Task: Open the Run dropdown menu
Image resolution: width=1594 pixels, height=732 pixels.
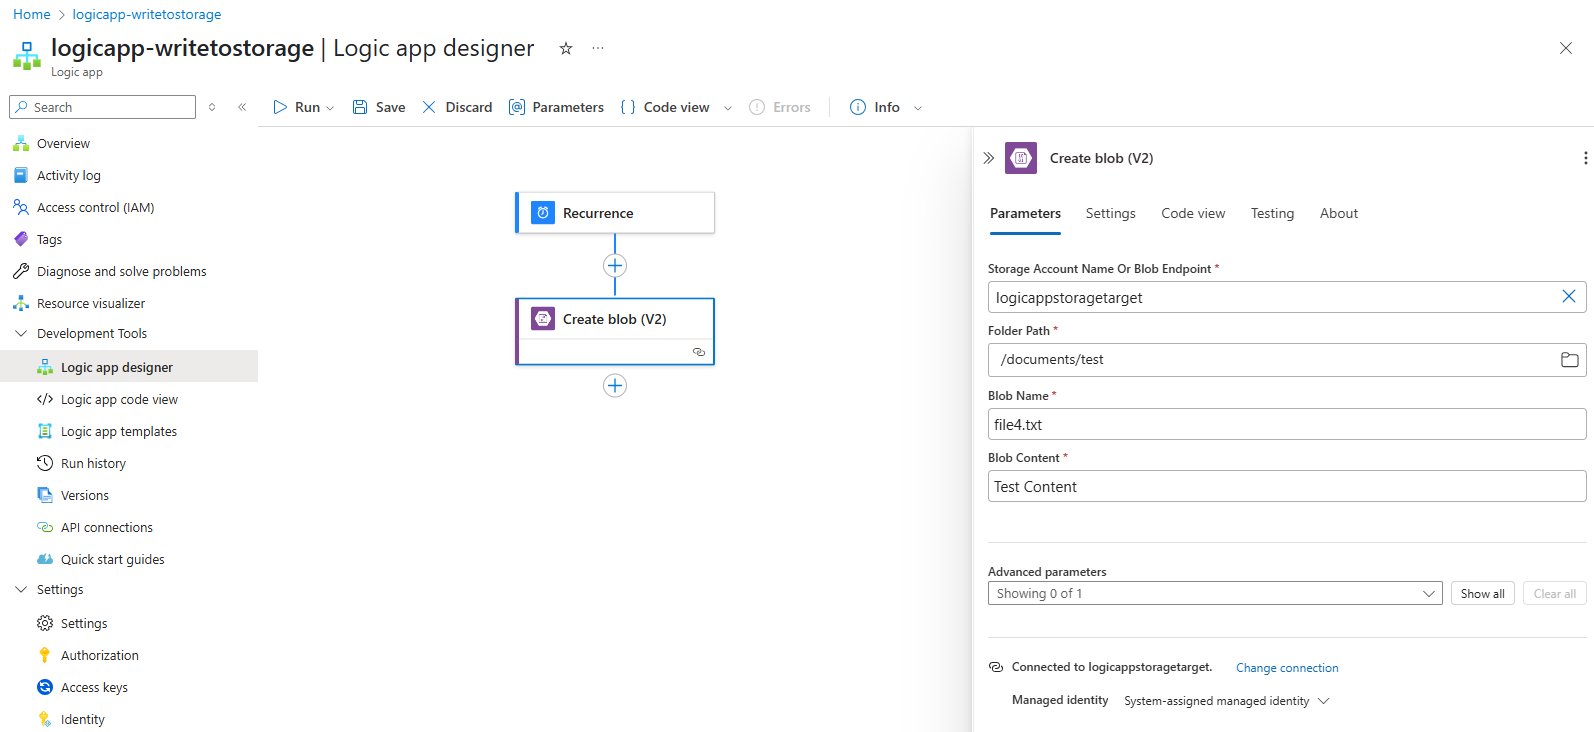Action: [x=330, y=108]
